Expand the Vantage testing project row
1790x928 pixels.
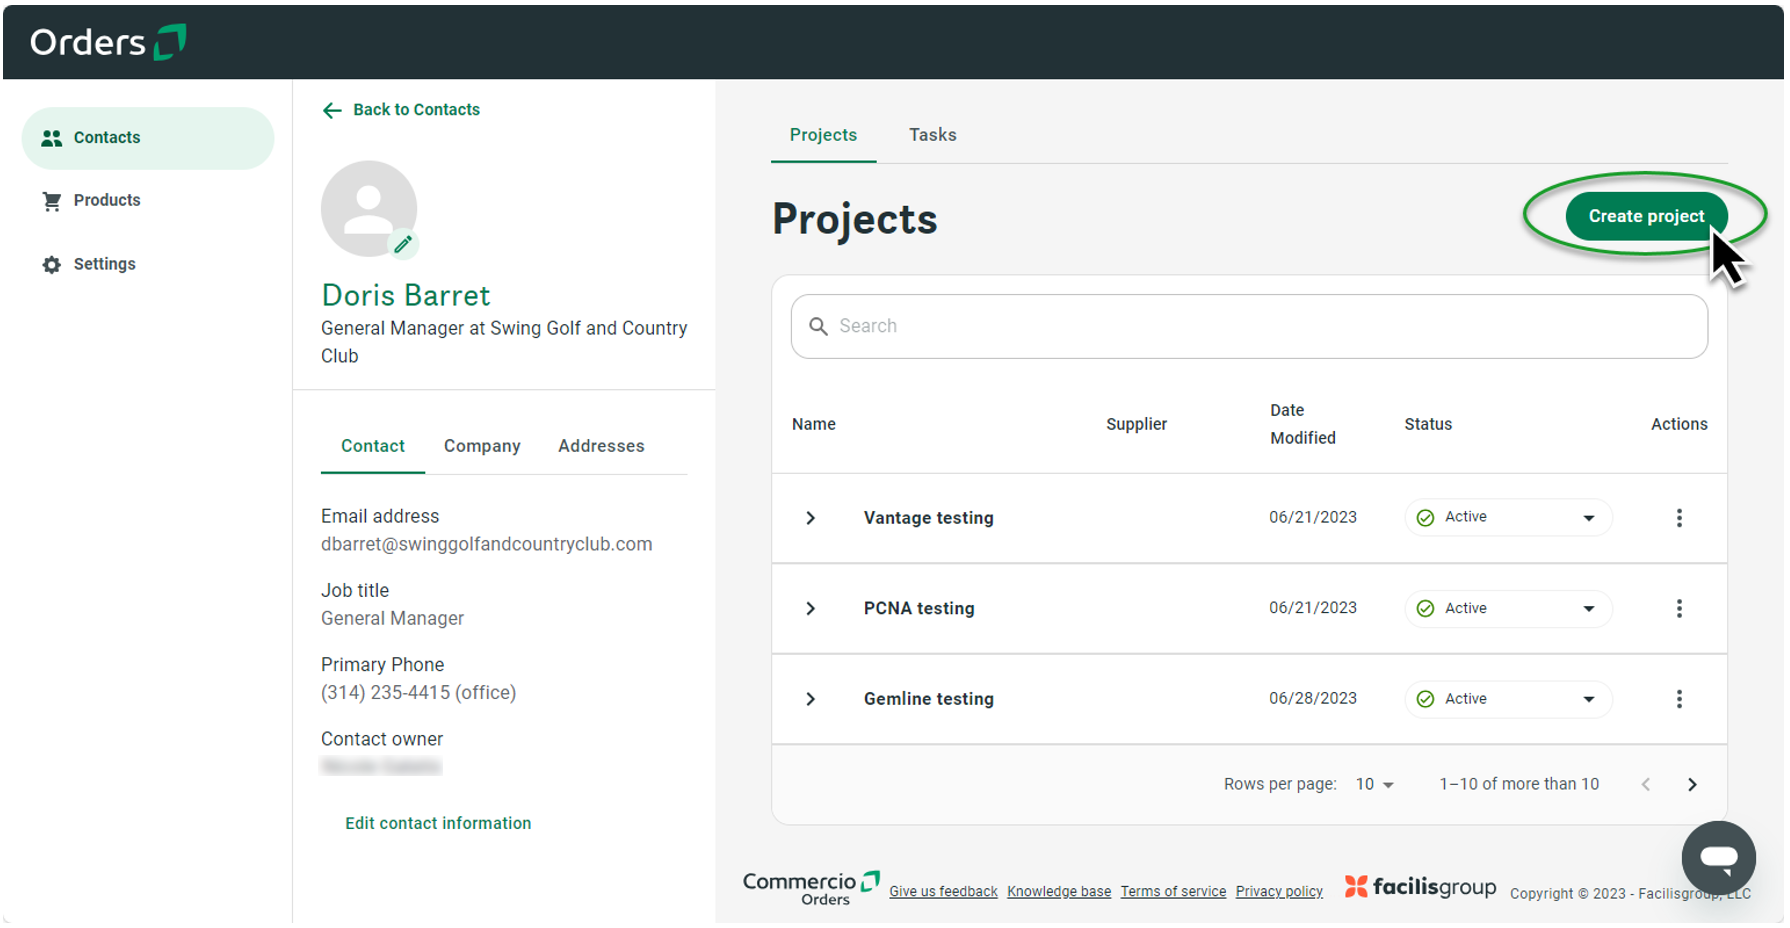(x=811, y=518)
